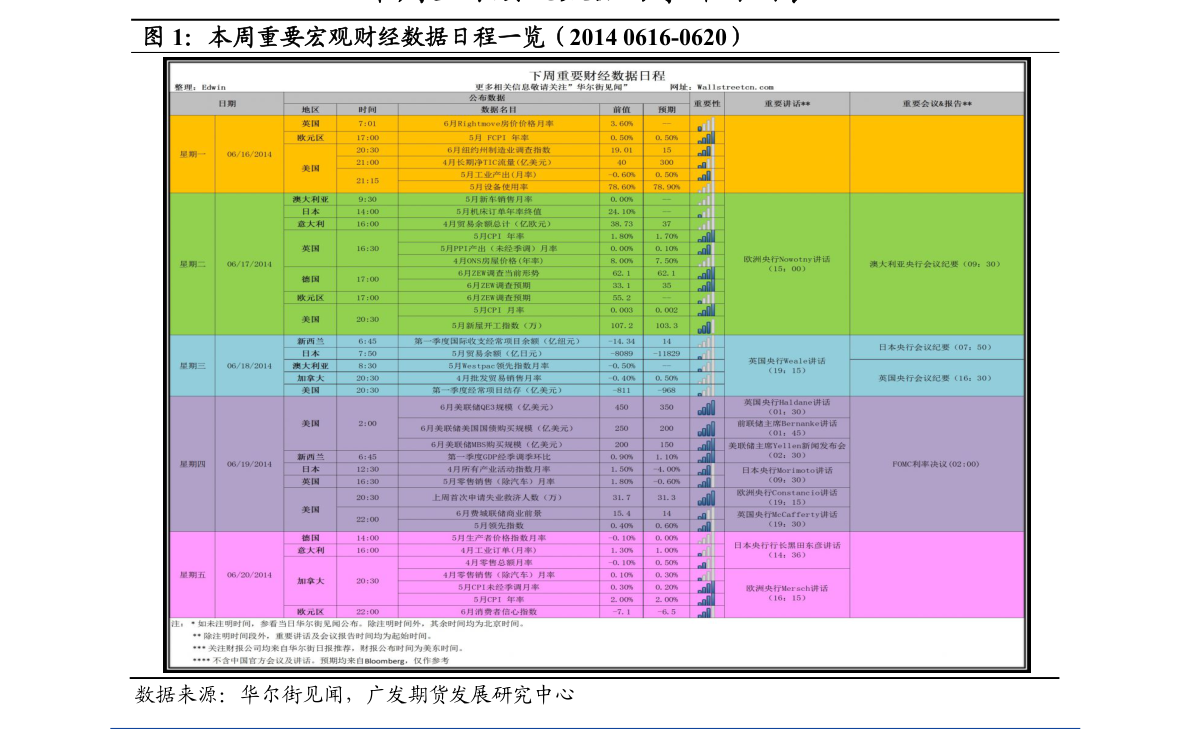Click the orange 星期一 day cell
Image resolution: width=1191 pixels, height=729 pixels.
click(x=192, y=154)
